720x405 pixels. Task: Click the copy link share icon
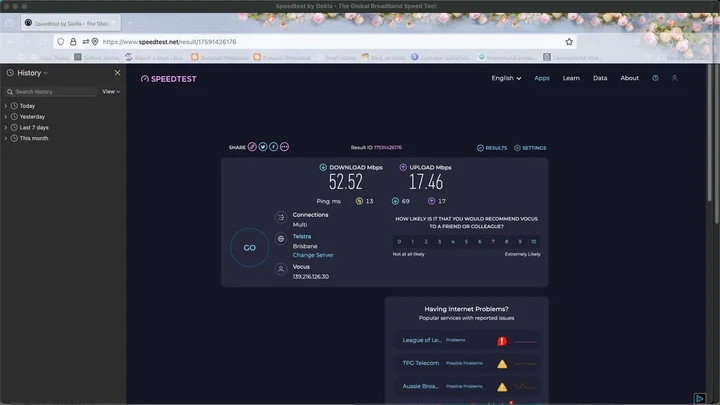252,147
